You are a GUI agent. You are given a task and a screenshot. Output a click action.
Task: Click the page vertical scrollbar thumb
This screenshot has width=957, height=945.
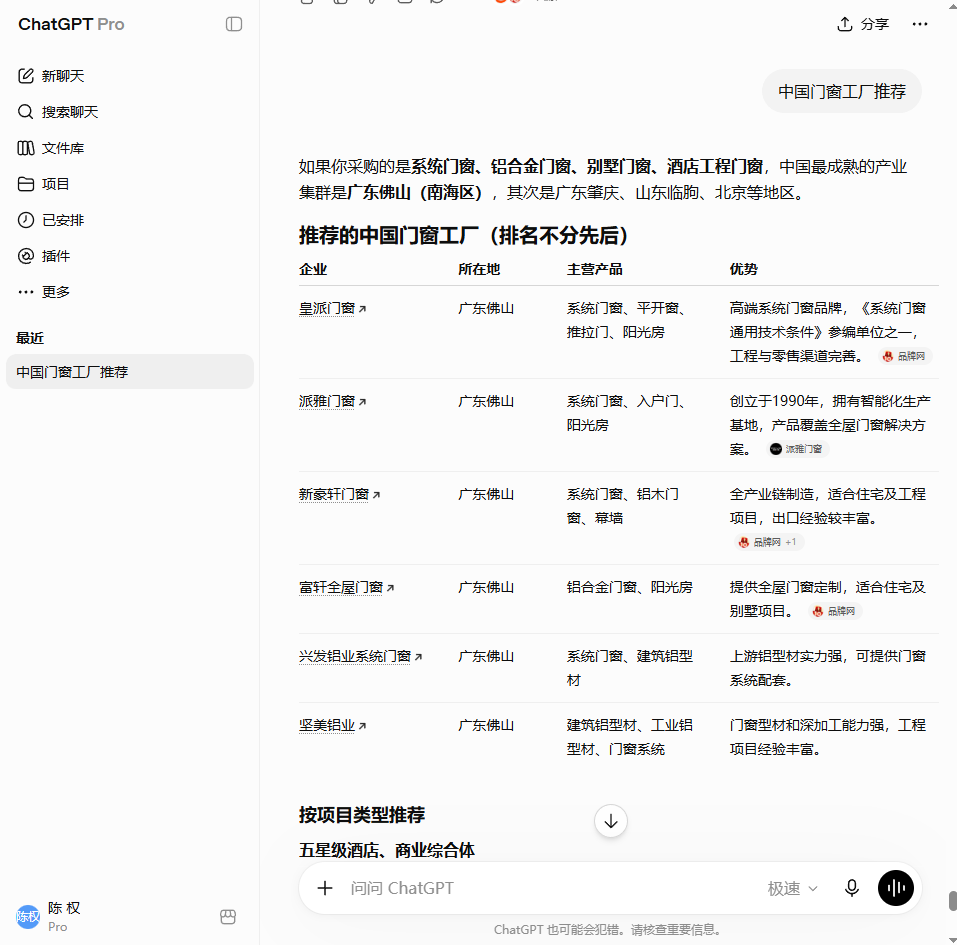[x=952, y=900]
